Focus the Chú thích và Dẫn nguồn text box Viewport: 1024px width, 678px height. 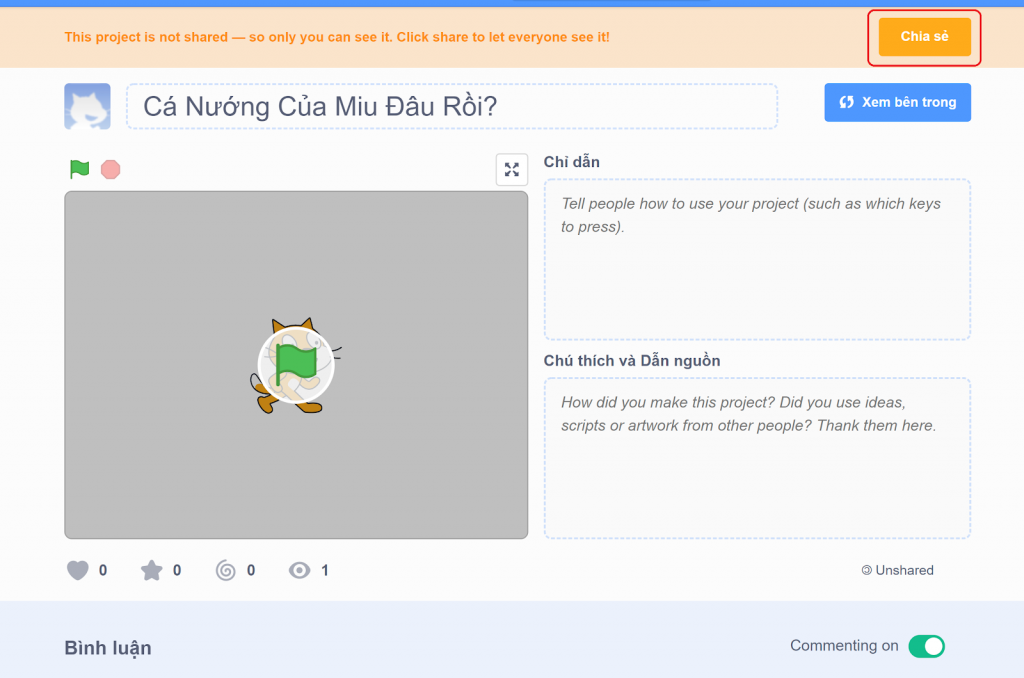click(x=757, y=458)
